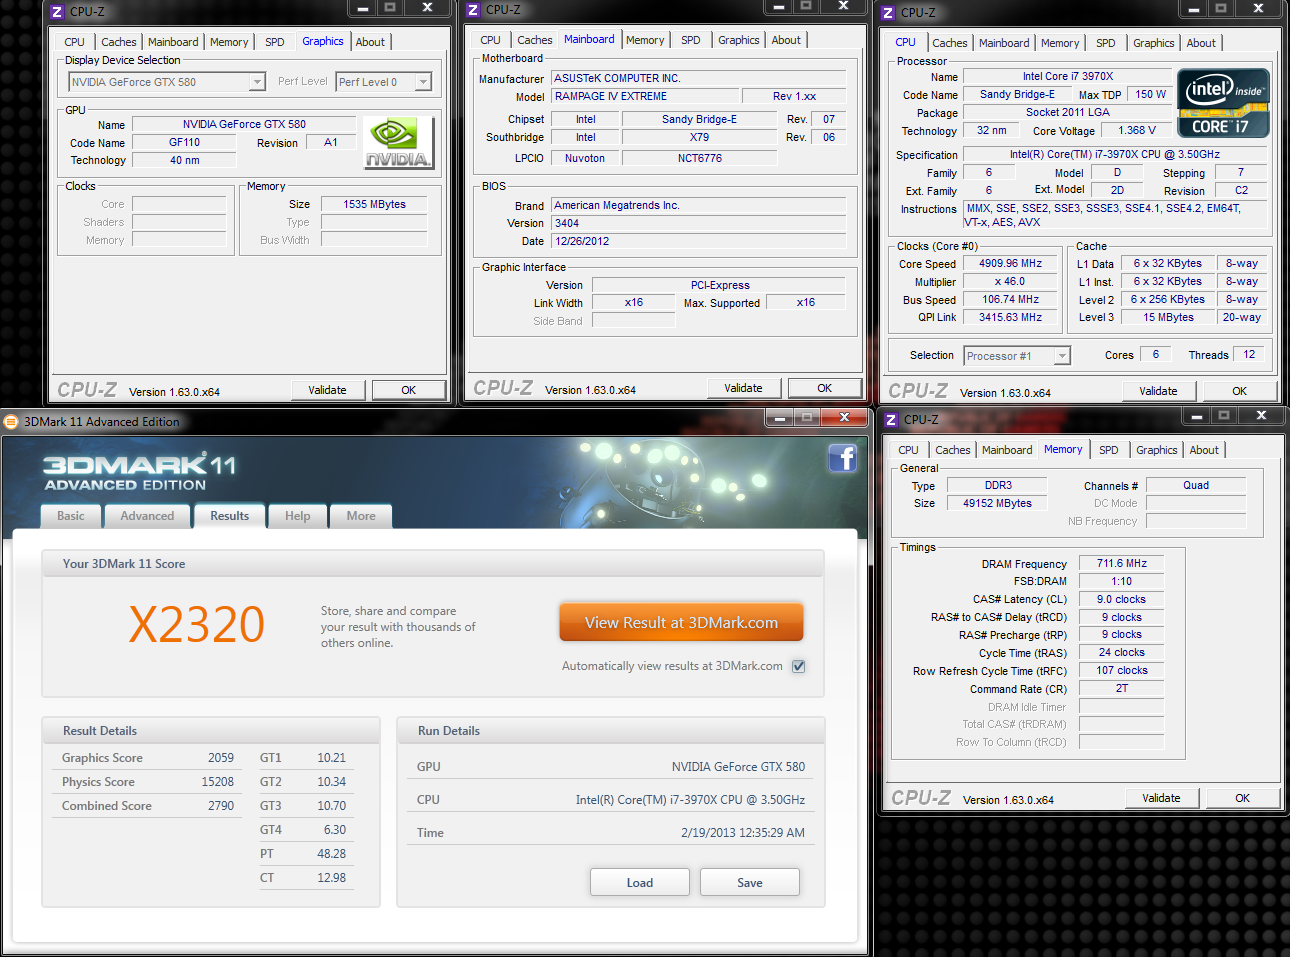Click the Intel Core i7 3970X name field
1290x957 pixels.
coord(1067,76)
